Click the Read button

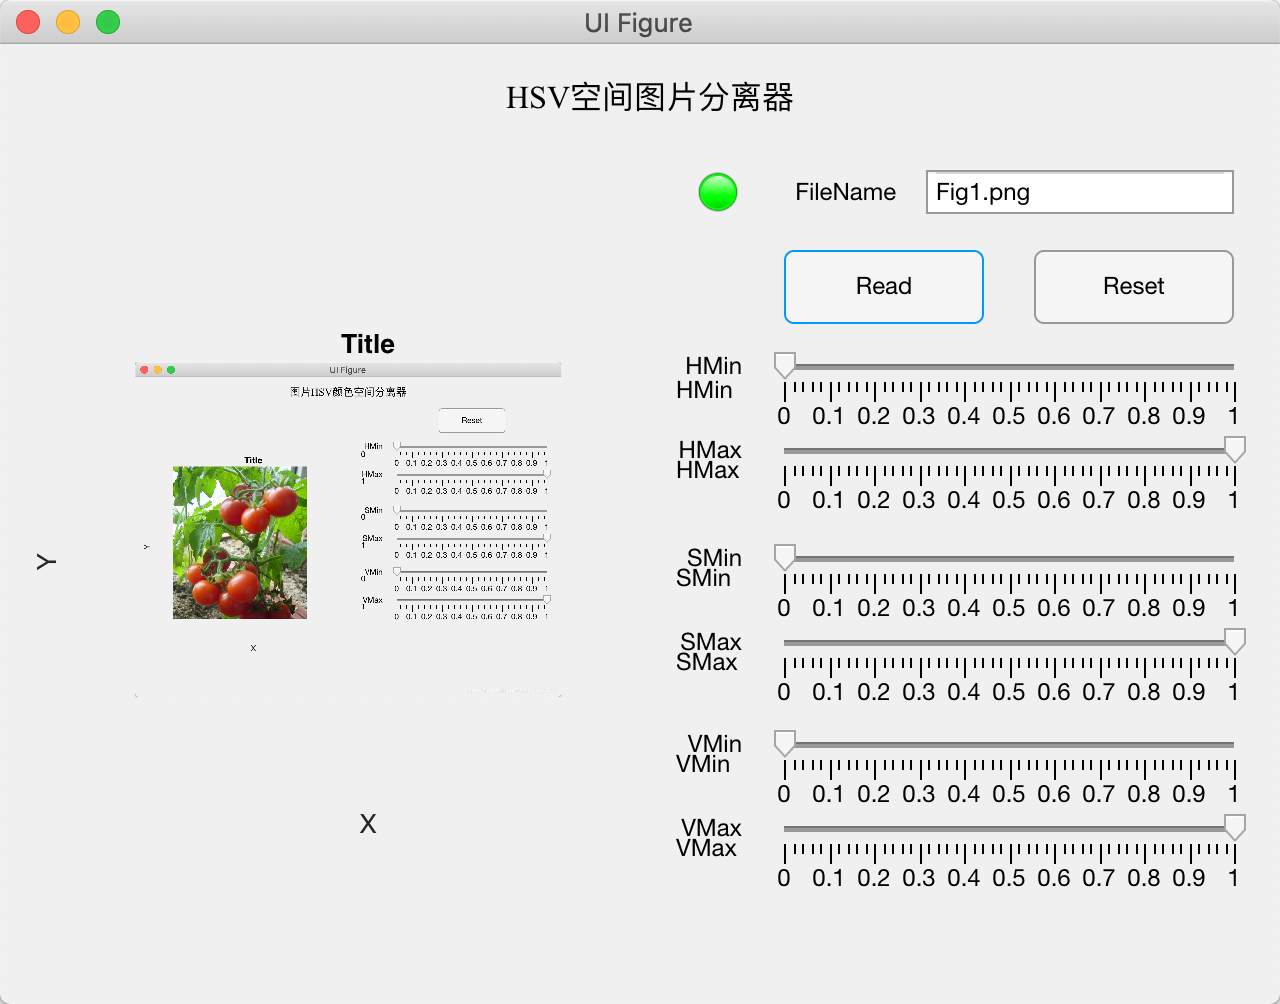[x=883, y=286]
